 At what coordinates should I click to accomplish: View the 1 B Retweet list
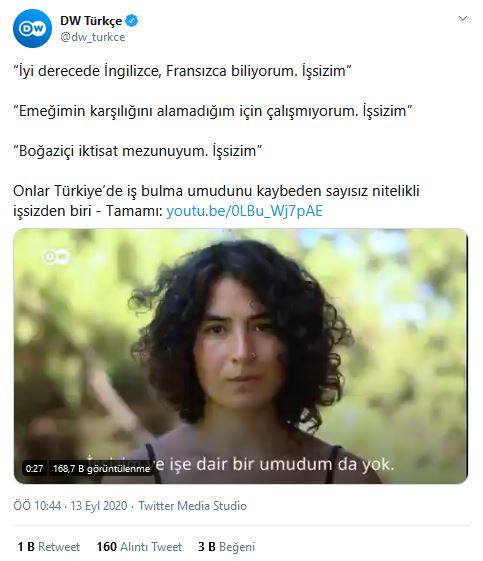coord(49,546)
